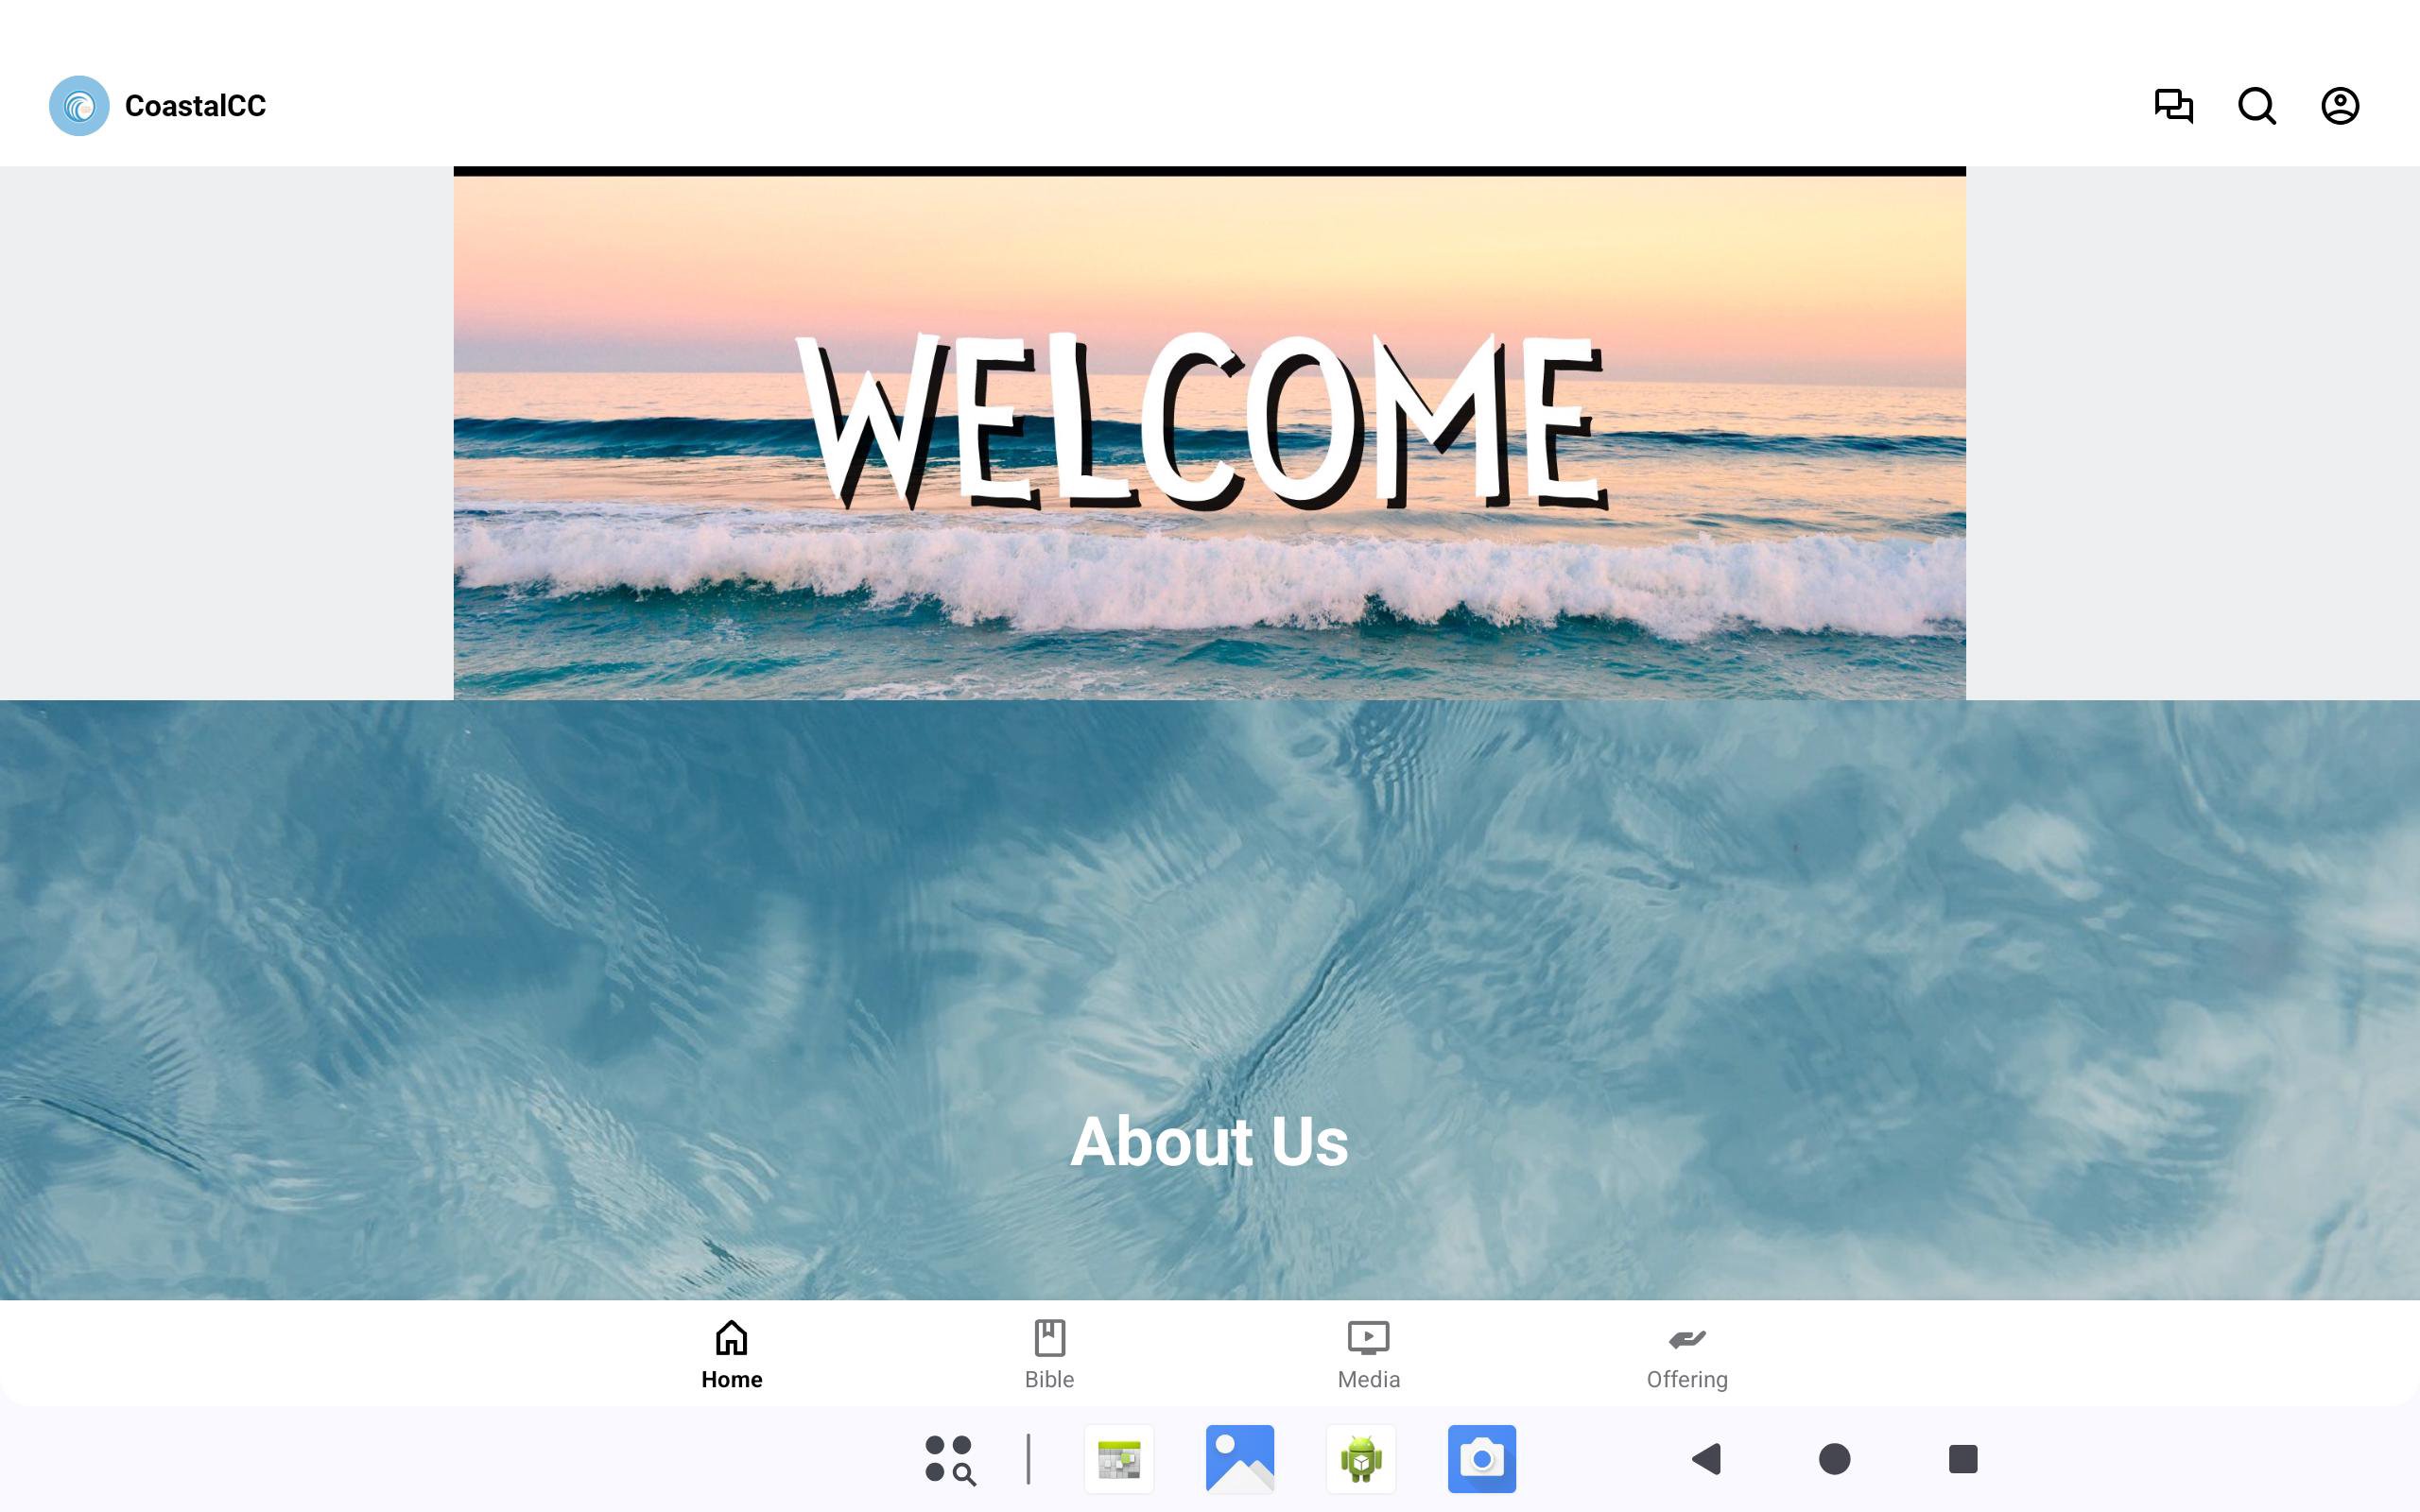
Task: Click the CoastalCC wave logo
Action: pos(79,105)
